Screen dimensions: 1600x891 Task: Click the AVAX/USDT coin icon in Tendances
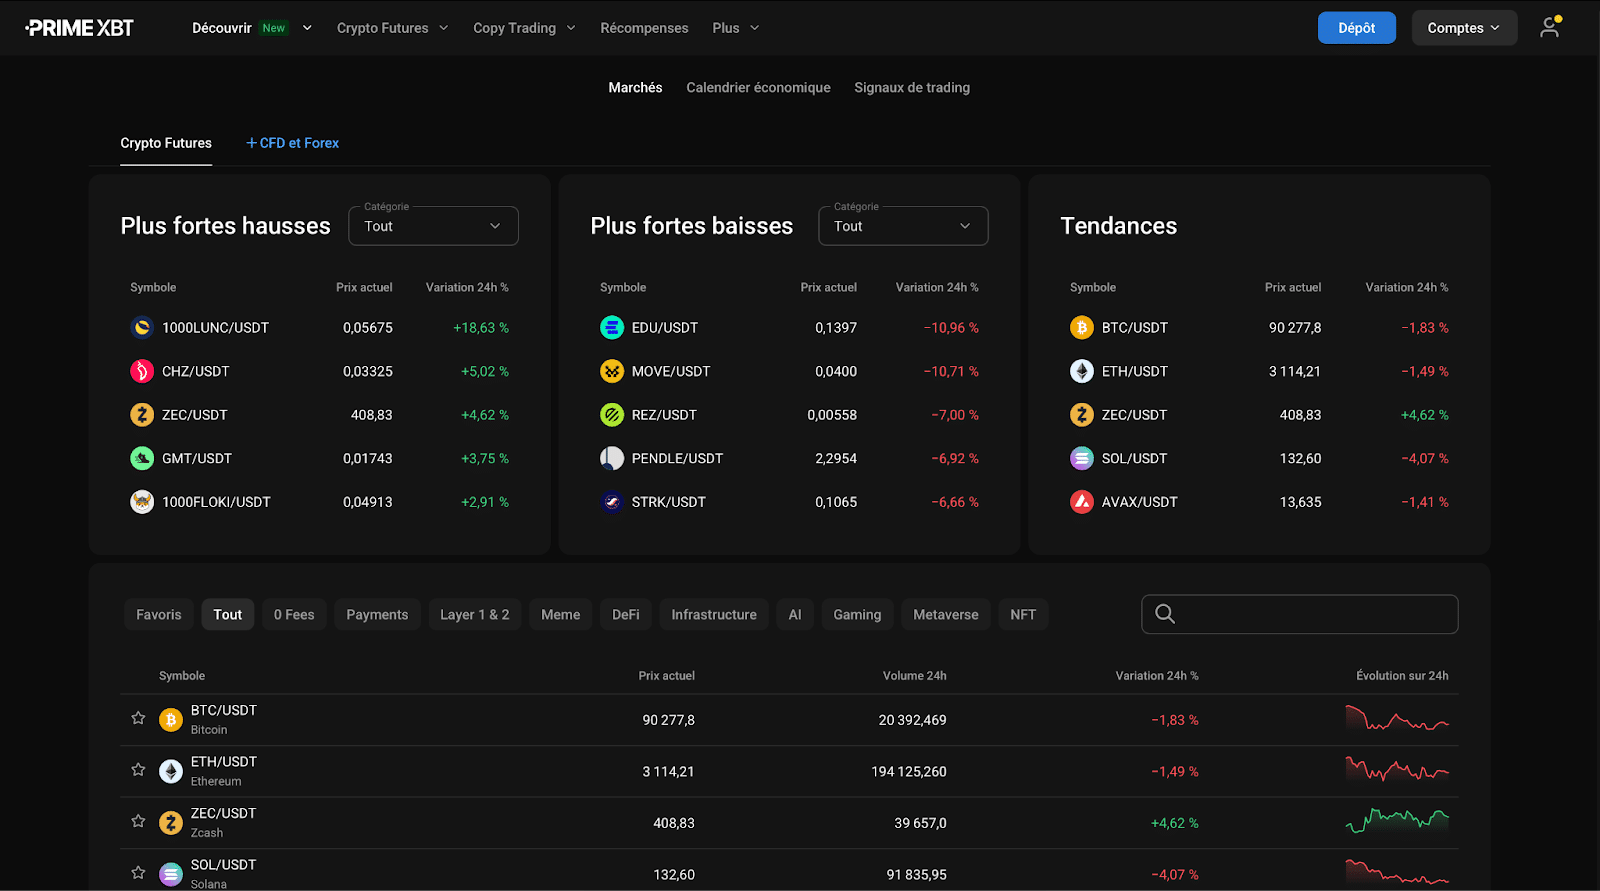[x=1082, y=502]
